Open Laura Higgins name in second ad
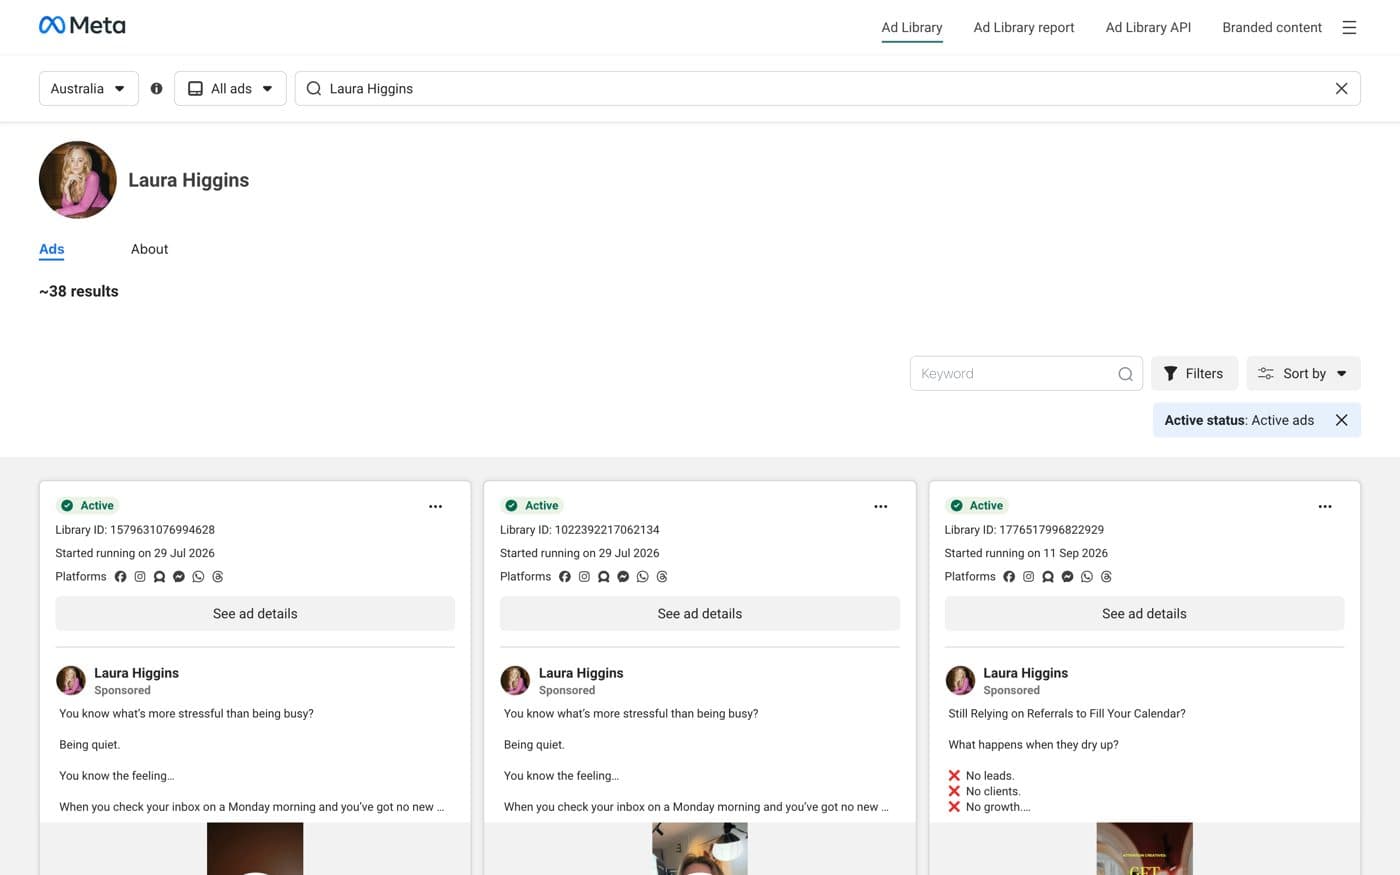Screen dimensions: 1400x875 pos(581,673)
